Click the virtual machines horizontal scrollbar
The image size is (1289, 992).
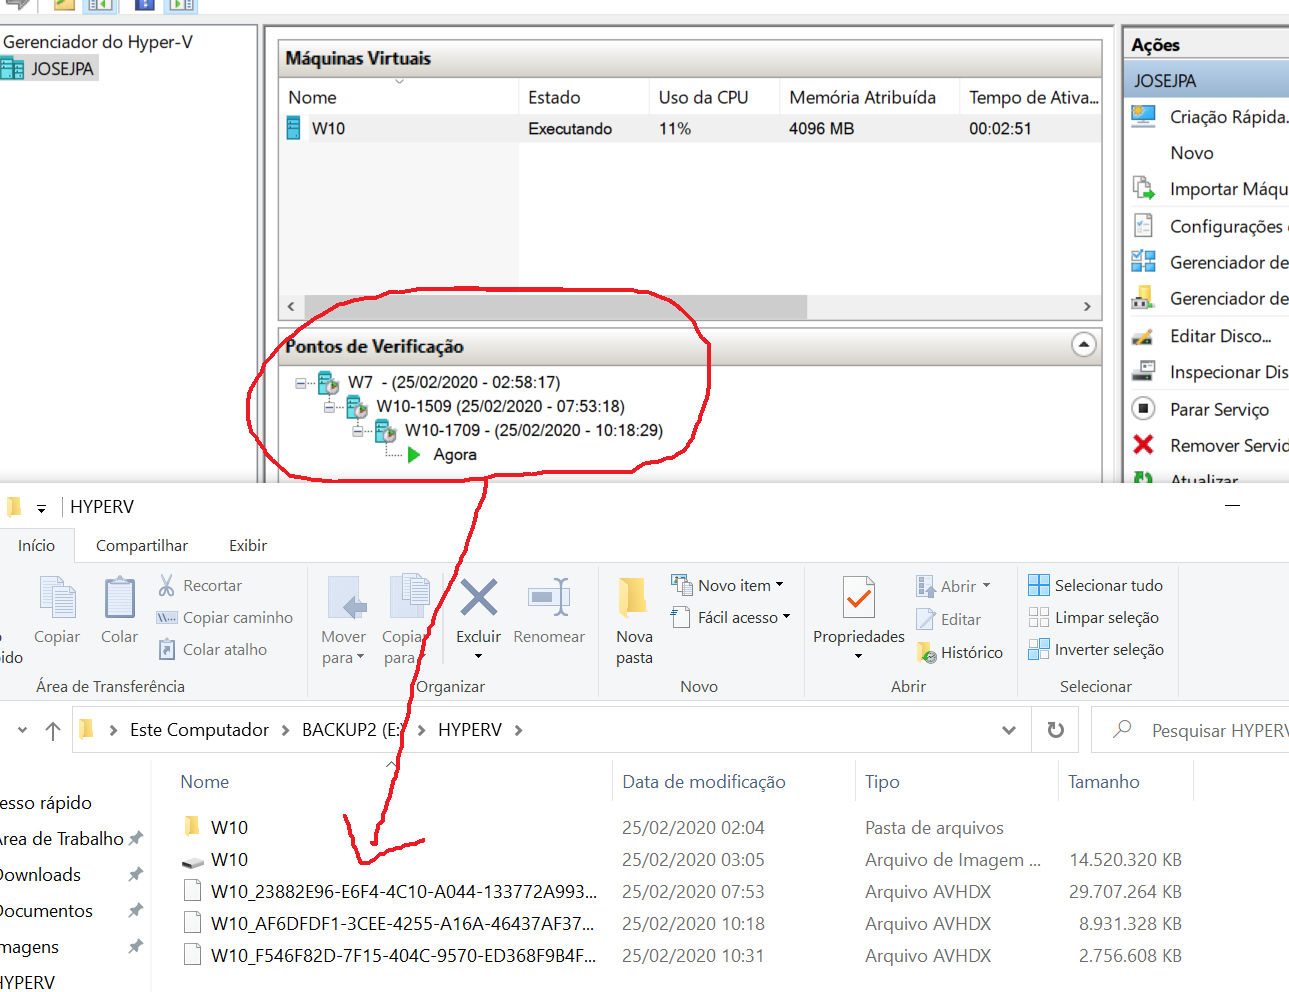pos(555,306)
